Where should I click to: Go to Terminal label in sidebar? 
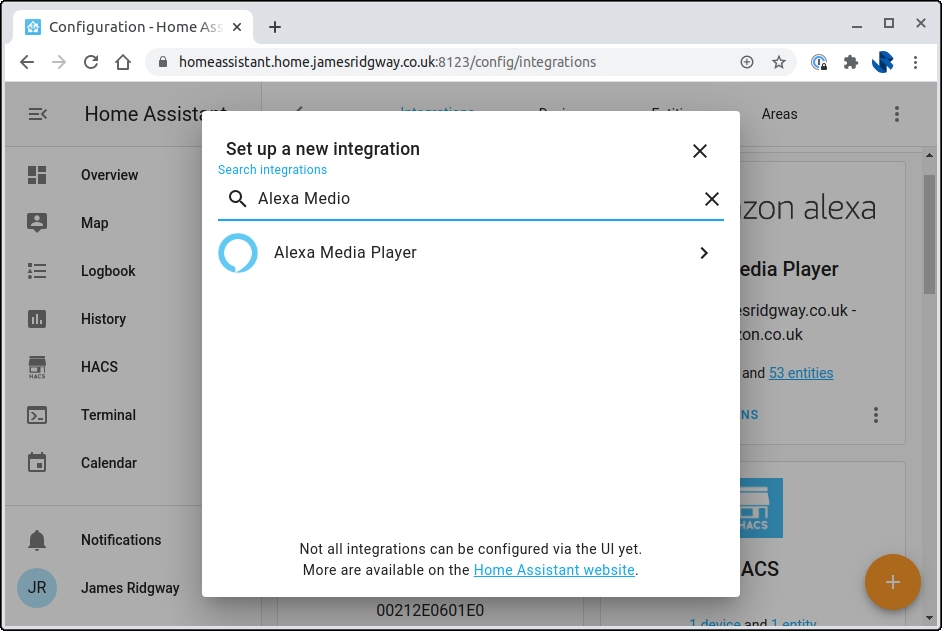coord(108,415)
